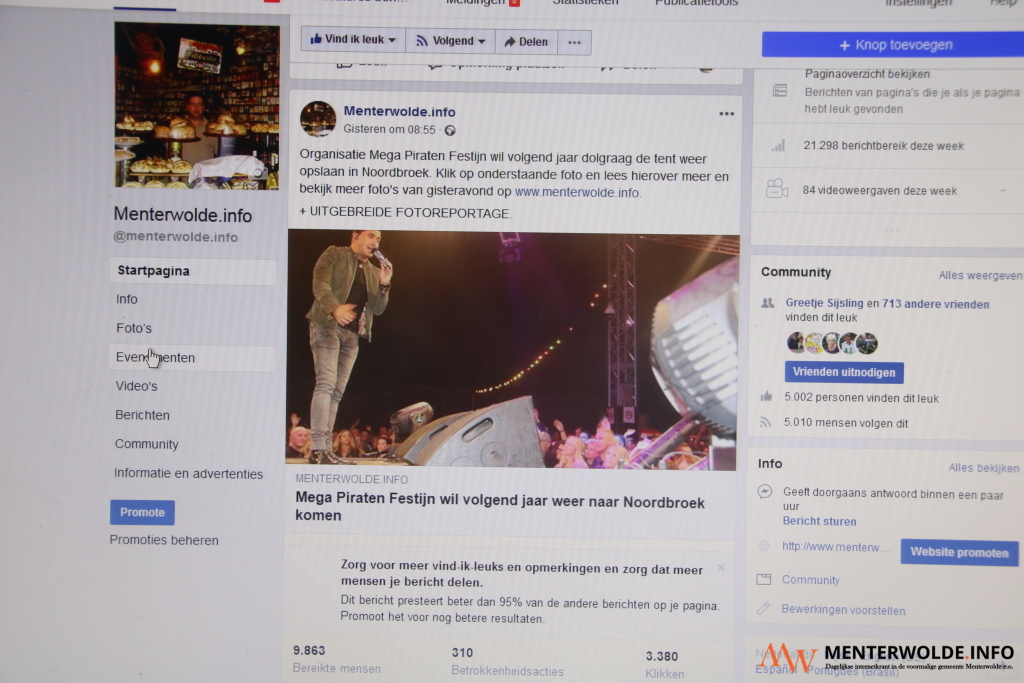1024x683 pixels.
Task: Click the thumbs-up icon beside 5.002 personen
Action: click(x=767, y=396)
